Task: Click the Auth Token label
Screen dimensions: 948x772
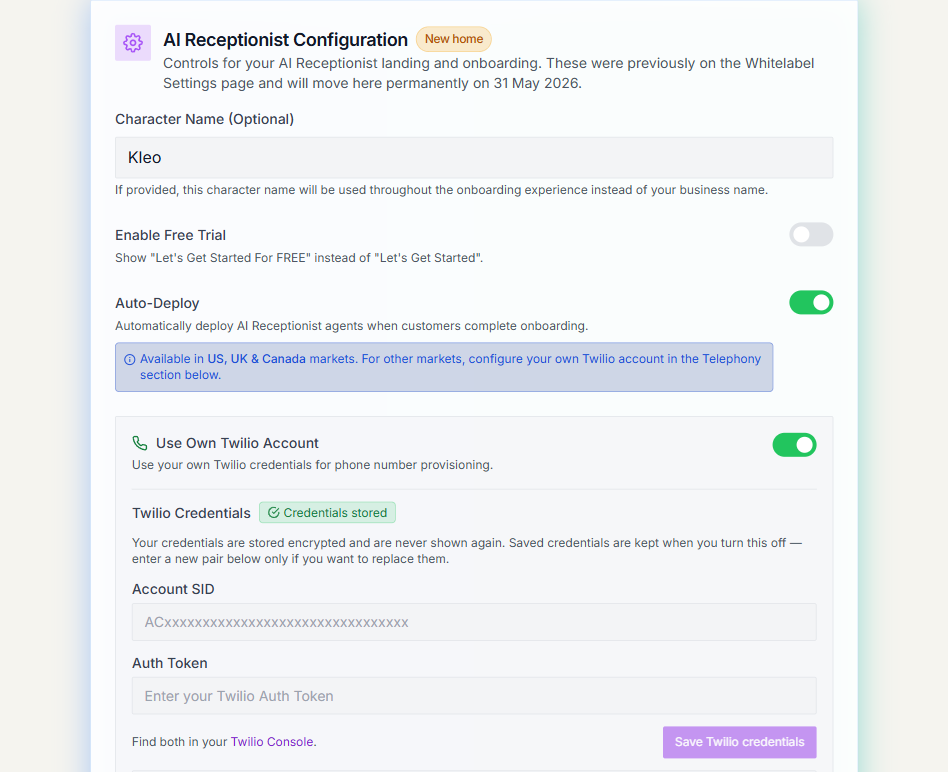Action: [x=169, y=663]
